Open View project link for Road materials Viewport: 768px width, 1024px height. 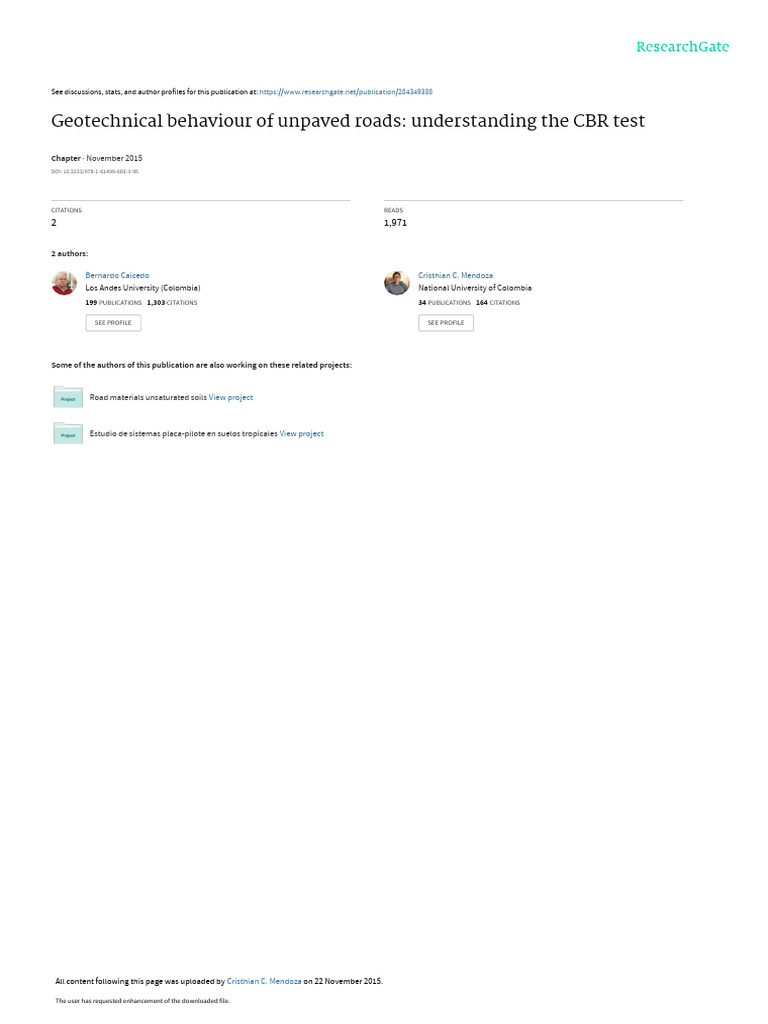pos(231,397)
